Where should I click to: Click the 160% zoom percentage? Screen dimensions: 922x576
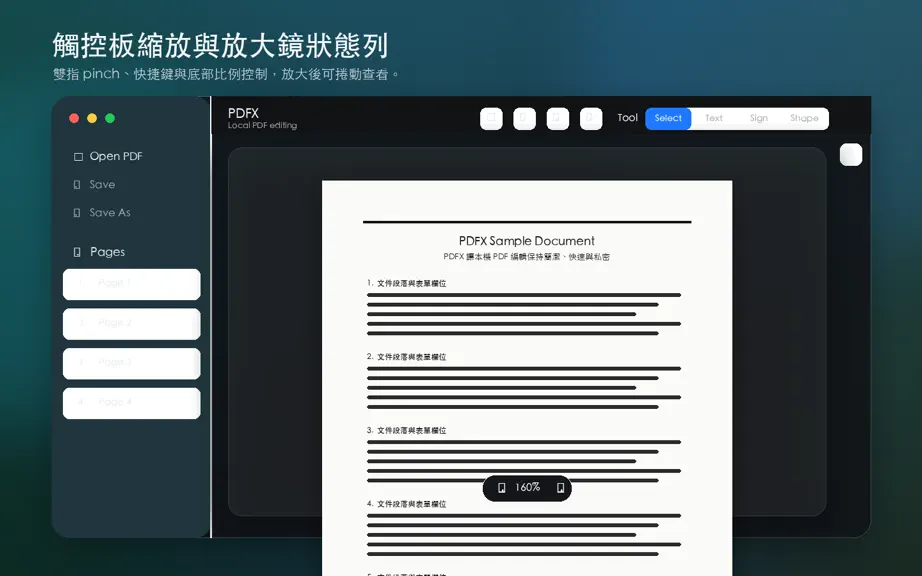(527, 487)
